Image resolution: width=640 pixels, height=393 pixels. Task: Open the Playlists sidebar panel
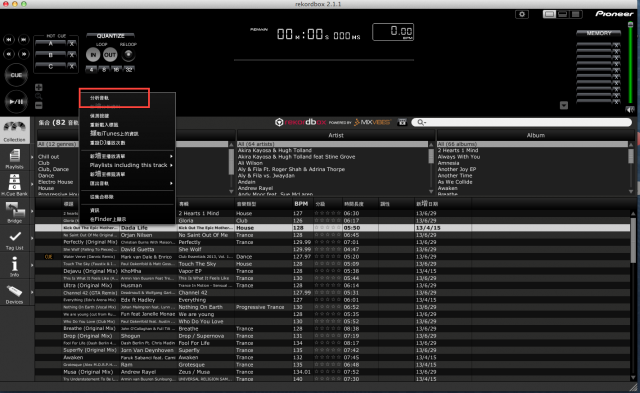[x=15, y=158]
